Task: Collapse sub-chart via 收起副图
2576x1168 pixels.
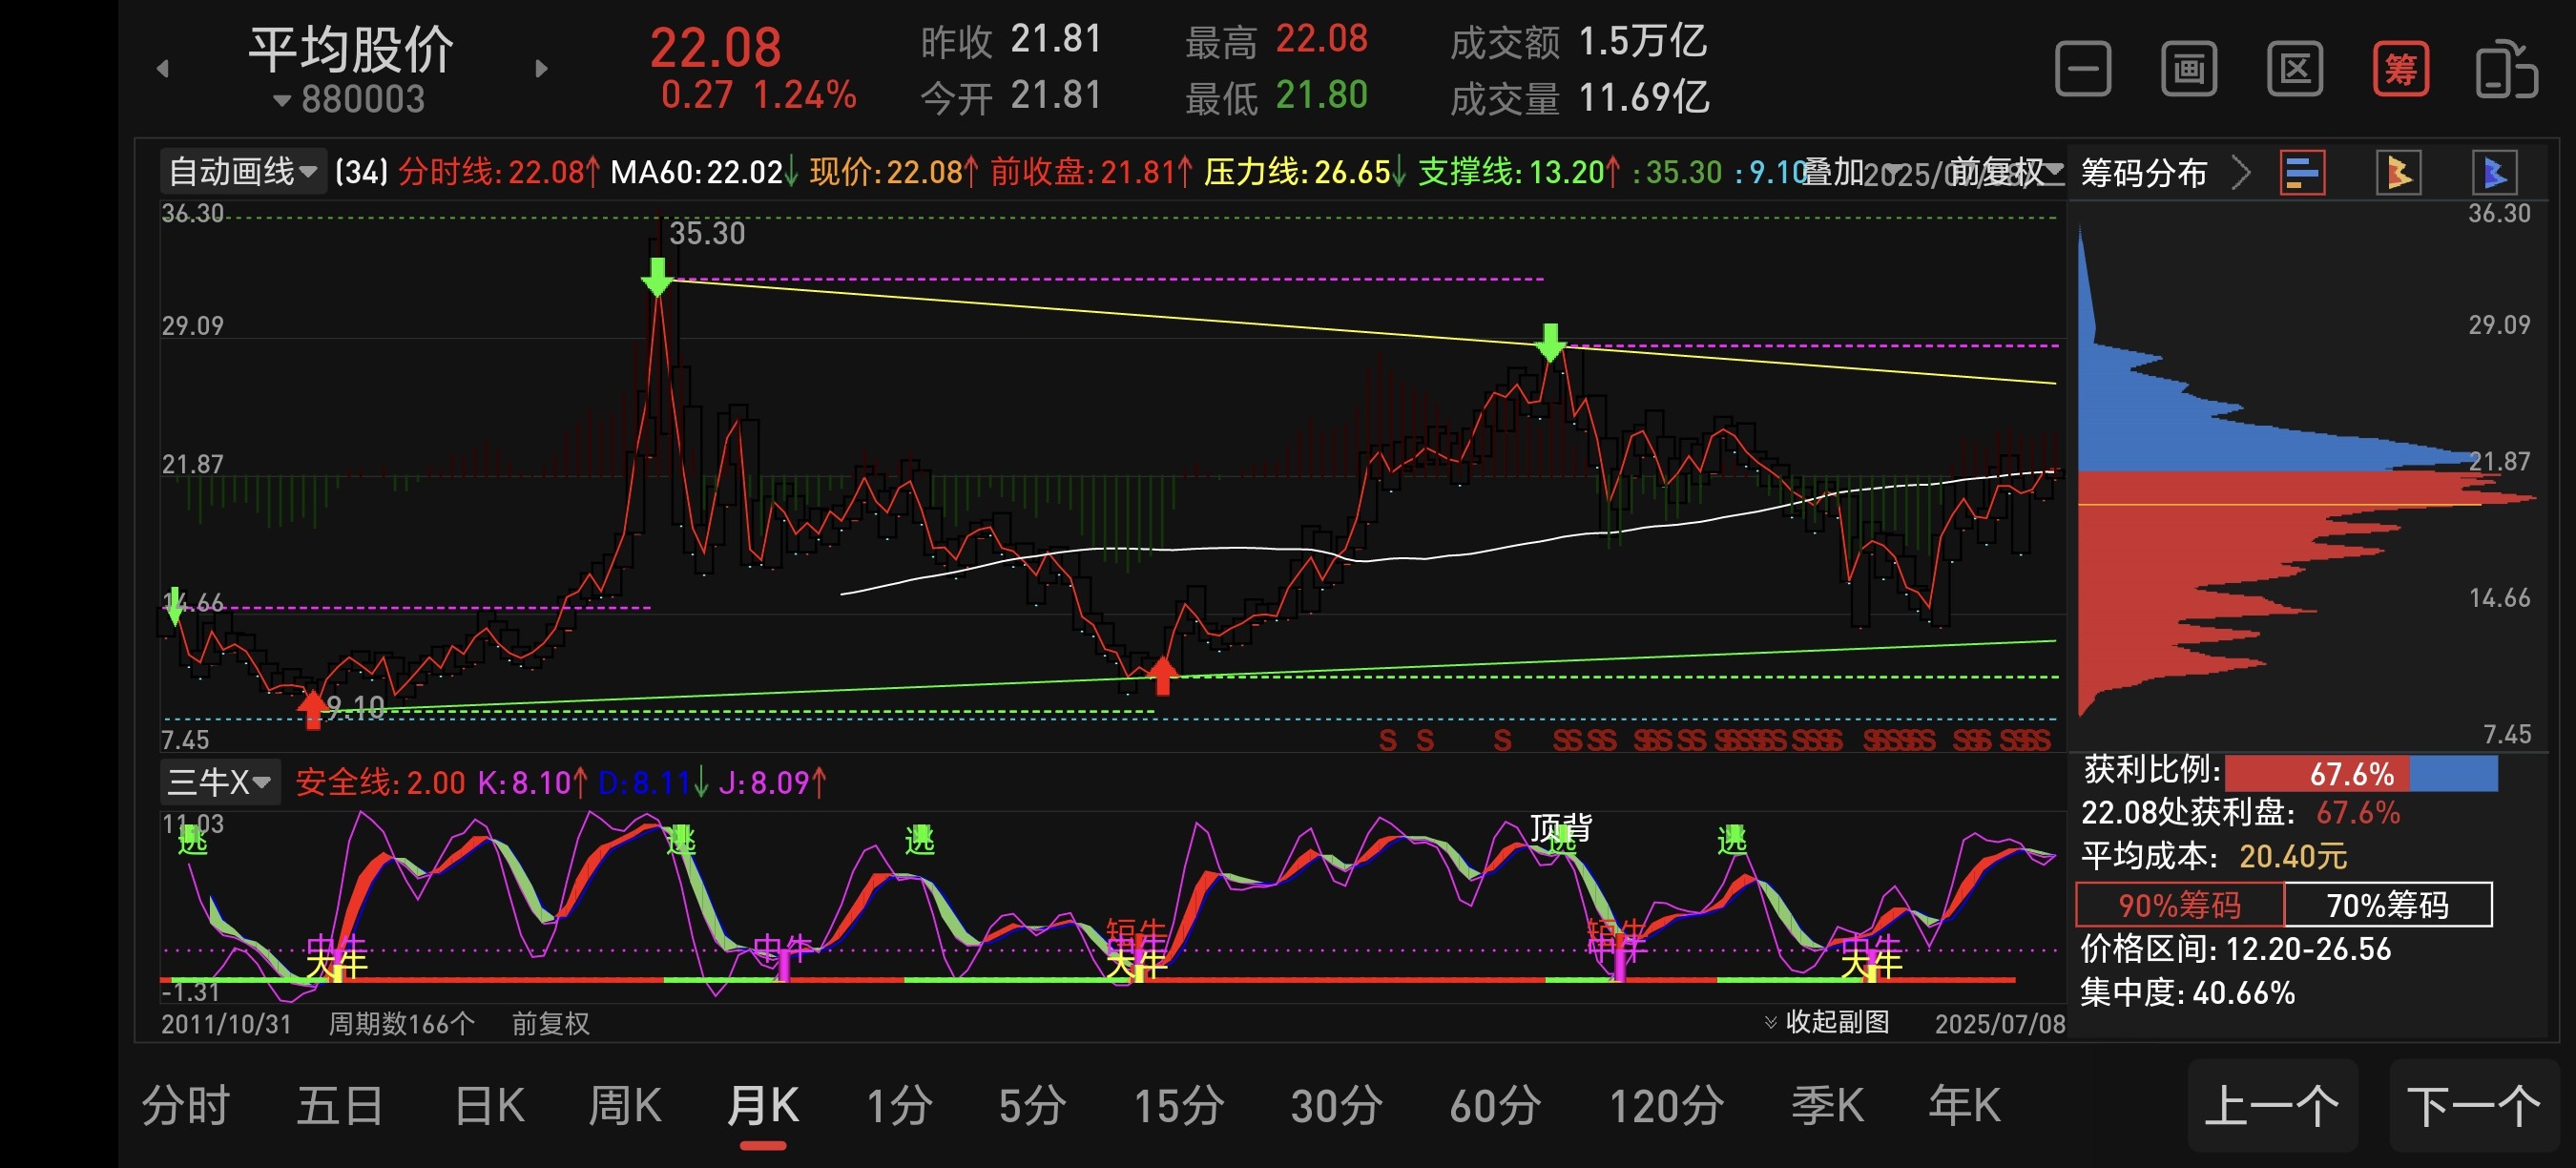Action: click(1827, 1022)
